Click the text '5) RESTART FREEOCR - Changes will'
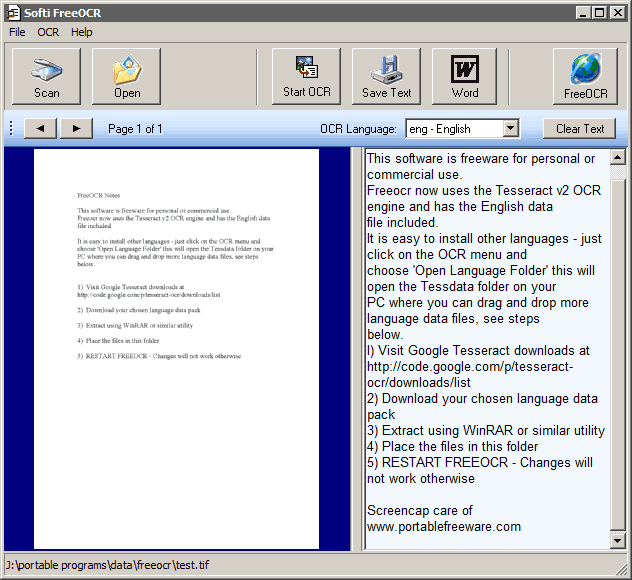This screenshot has height=580, width=632. pos(480,463)
